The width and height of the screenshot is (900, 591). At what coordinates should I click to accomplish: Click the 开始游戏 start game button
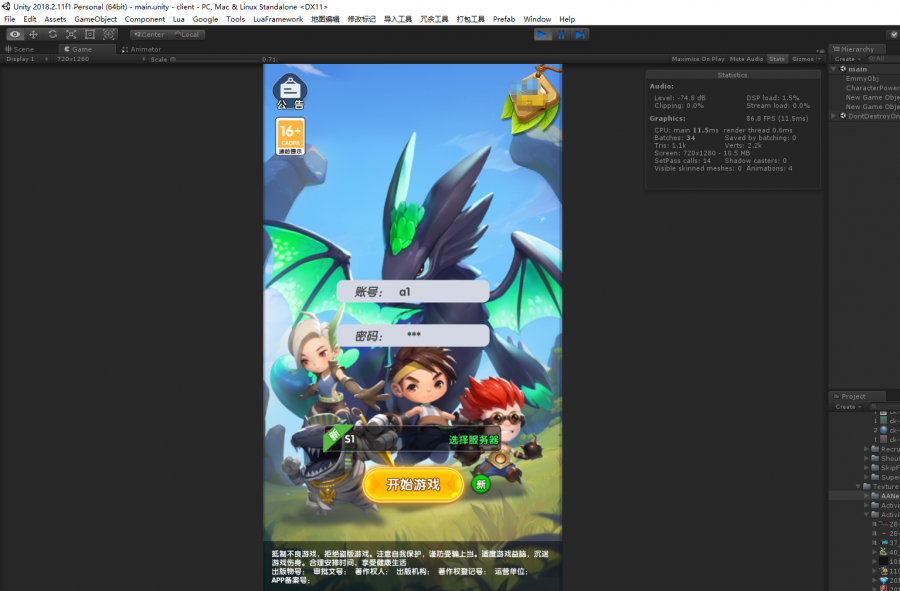point(413,485)
